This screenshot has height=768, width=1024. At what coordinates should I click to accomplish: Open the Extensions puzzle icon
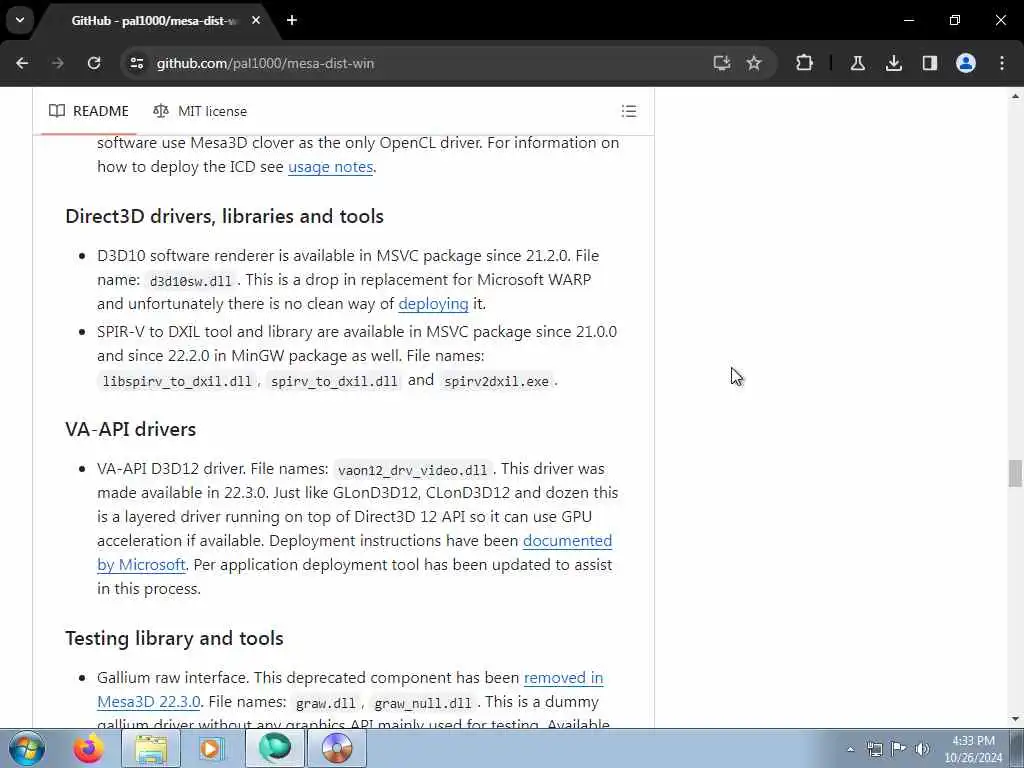[x=805, y=63]
